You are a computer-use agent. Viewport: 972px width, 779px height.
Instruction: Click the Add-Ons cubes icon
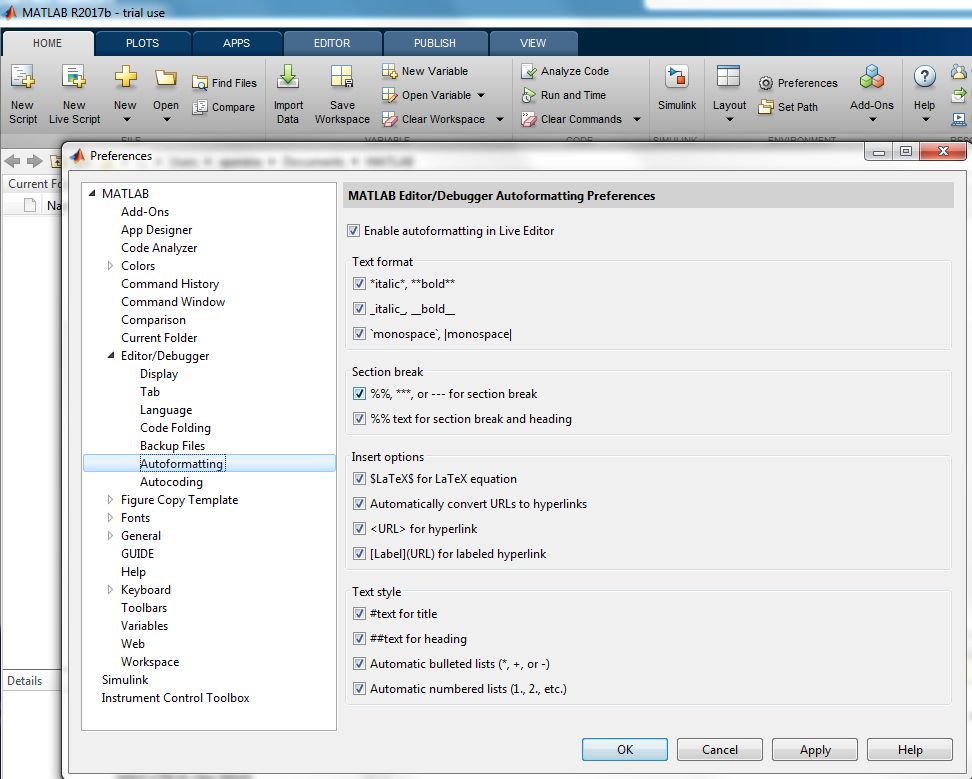point(872,77)
